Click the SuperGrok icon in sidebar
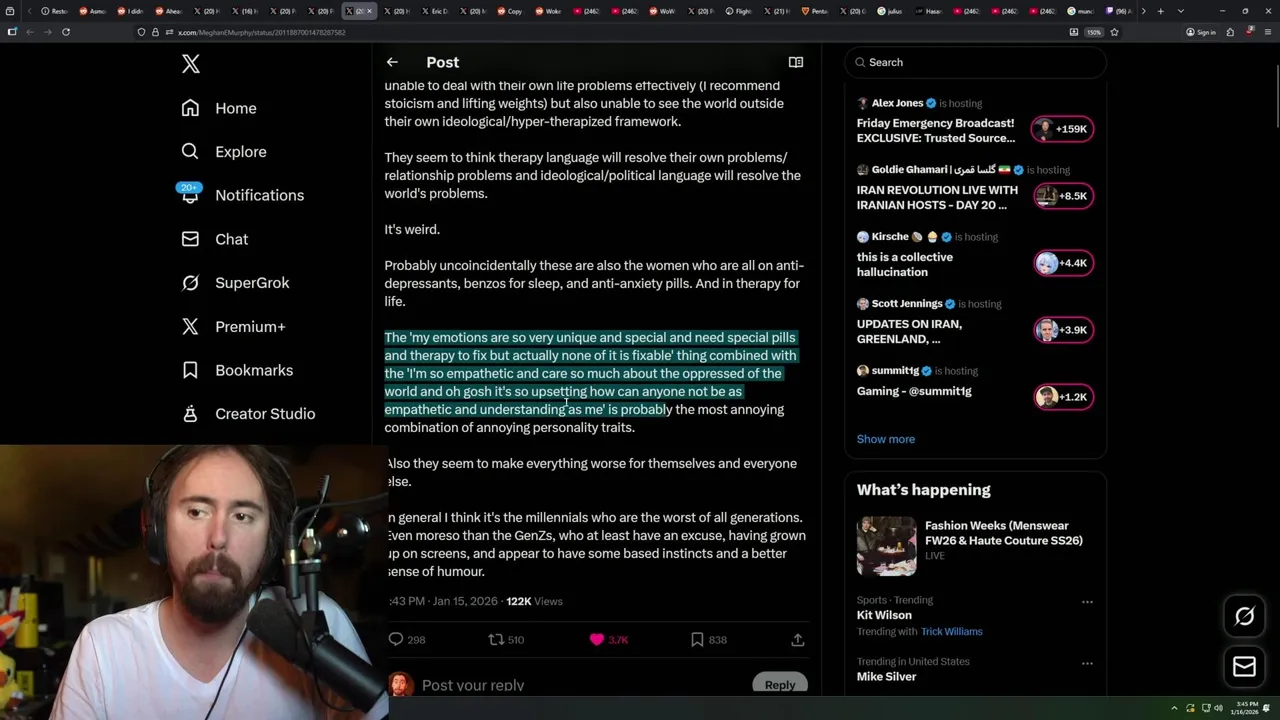 click(x=190, y=283)
